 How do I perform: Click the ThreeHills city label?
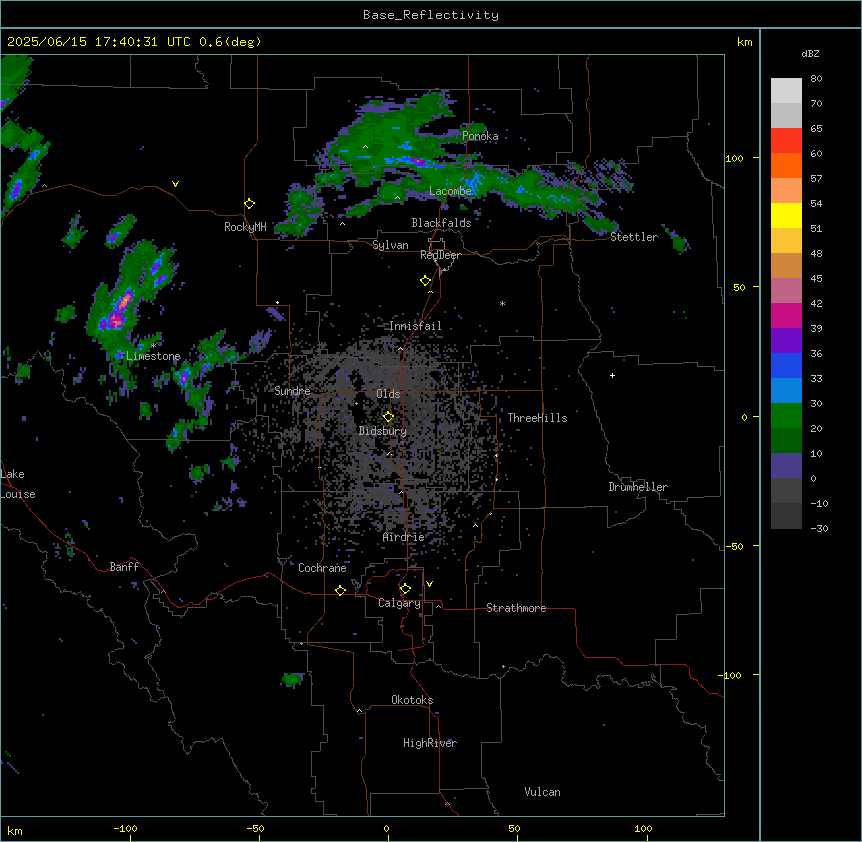tap(537, 418)
